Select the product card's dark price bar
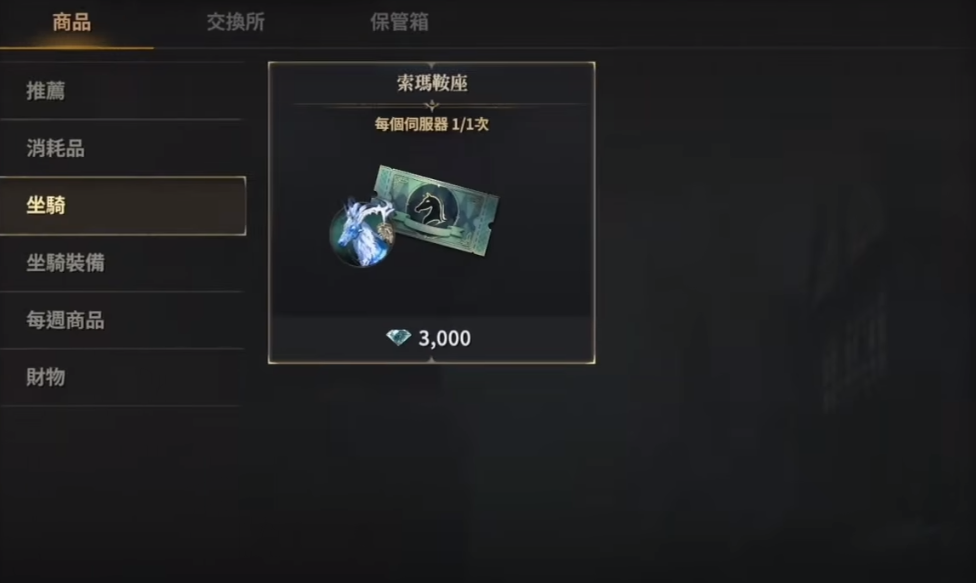 point(431,338)
